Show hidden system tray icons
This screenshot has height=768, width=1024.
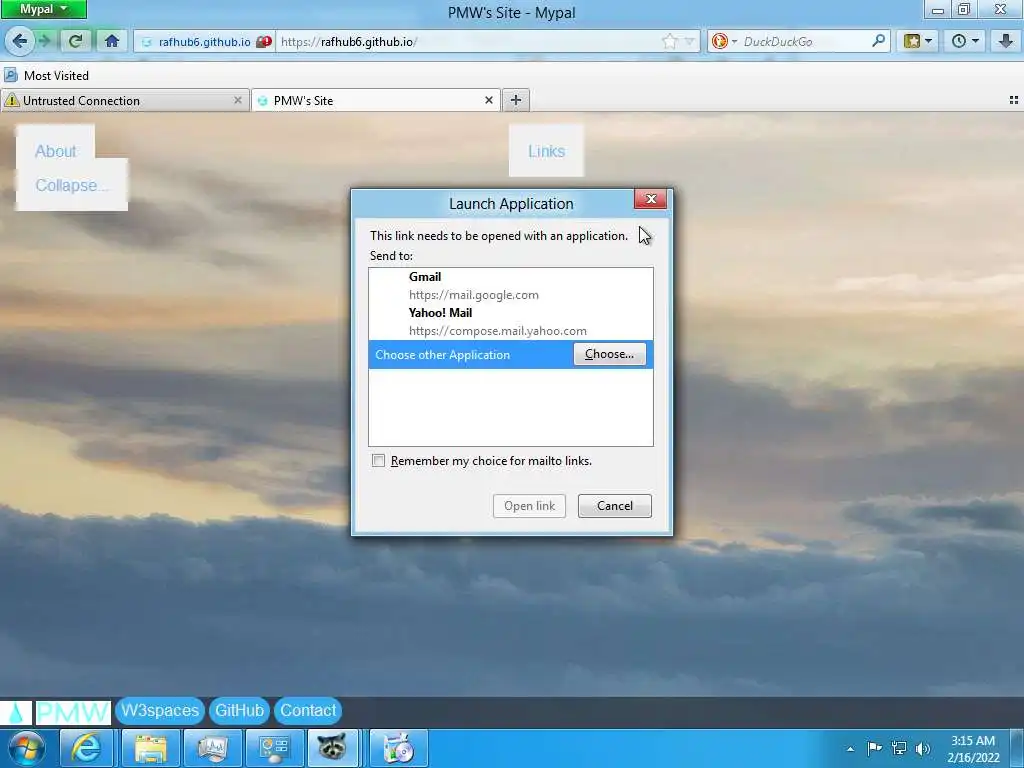tap(850, 749)
